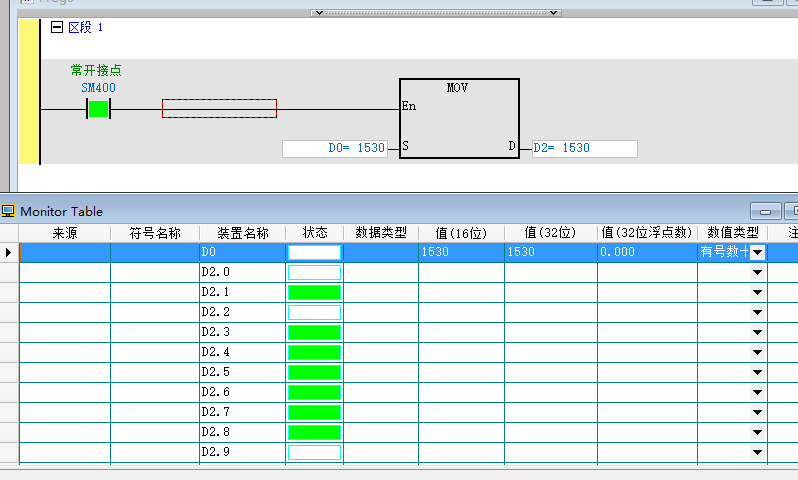This screenshot has width=798, height=480.
Task: Click the D2= 1530 destination operand field
Action: (x=584, y=148)
